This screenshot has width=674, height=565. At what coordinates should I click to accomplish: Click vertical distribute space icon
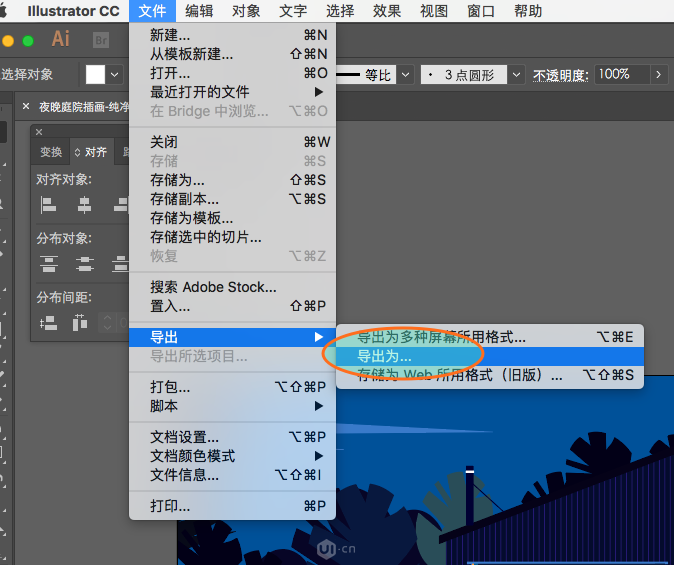48,322
